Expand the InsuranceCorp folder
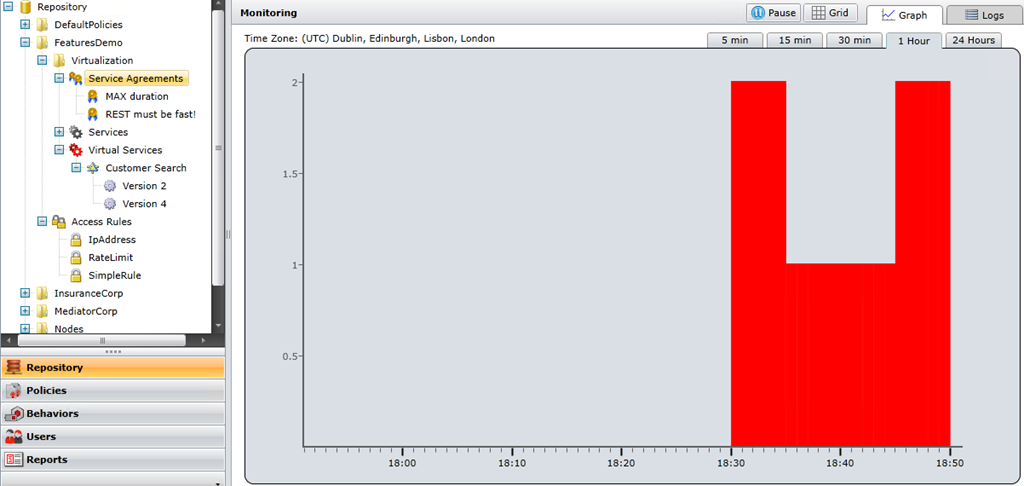 pos(25,294)
